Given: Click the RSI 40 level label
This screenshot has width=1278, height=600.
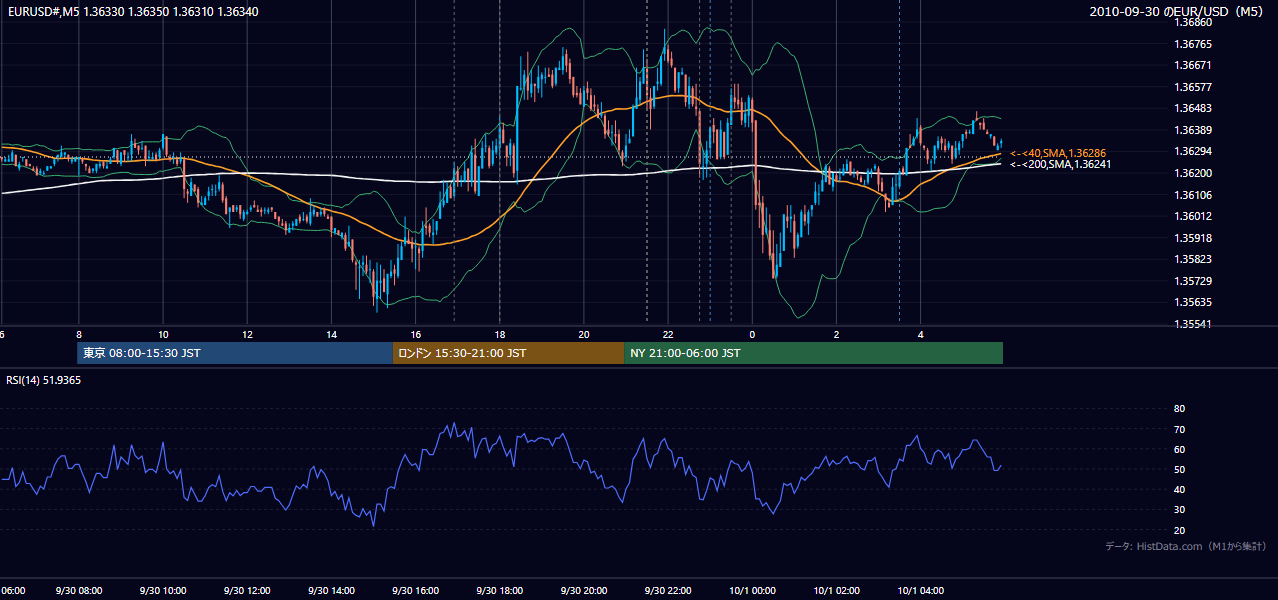Looking at the screenshot, I should (1179, 490).
